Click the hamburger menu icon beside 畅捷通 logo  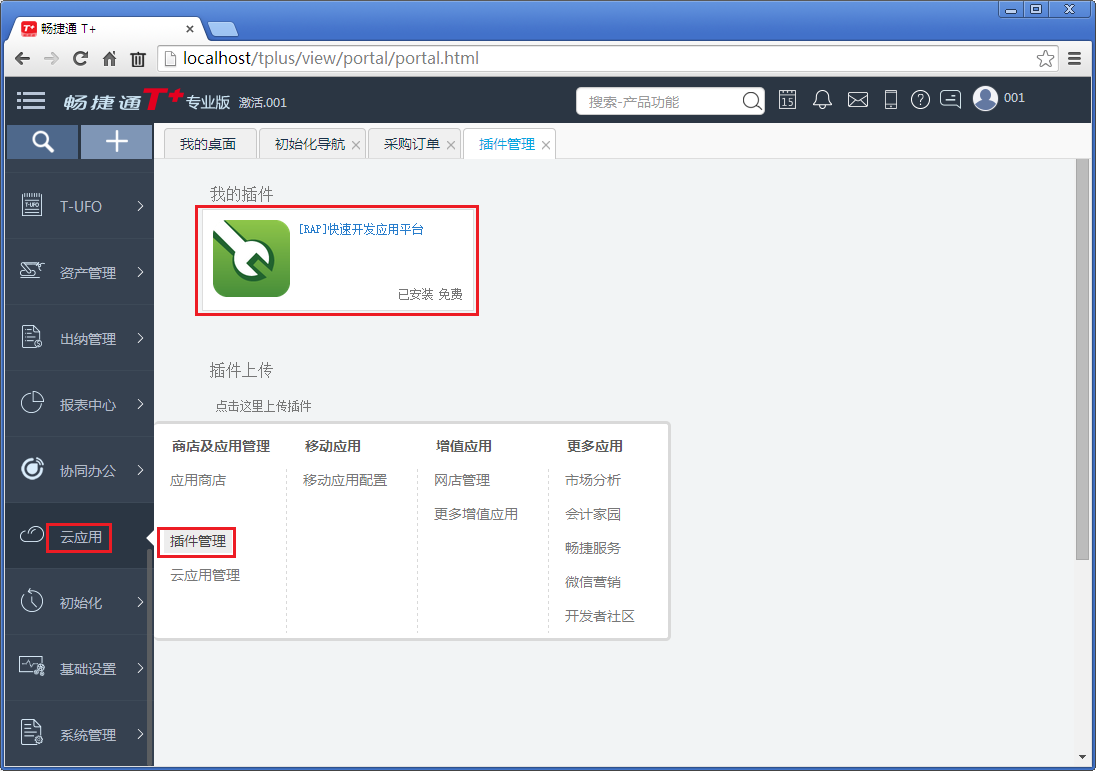click(x=31, y=101)
